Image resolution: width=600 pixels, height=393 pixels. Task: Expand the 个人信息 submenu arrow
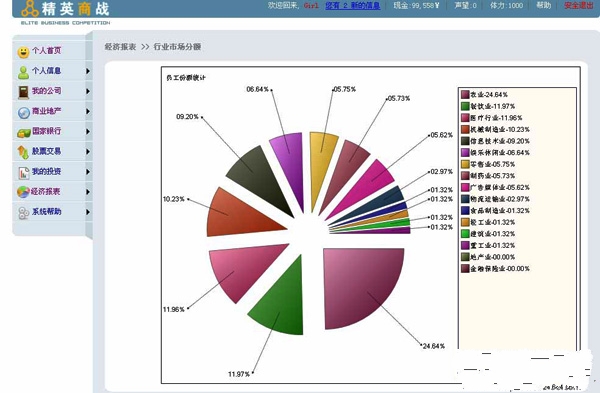[88, 71]
